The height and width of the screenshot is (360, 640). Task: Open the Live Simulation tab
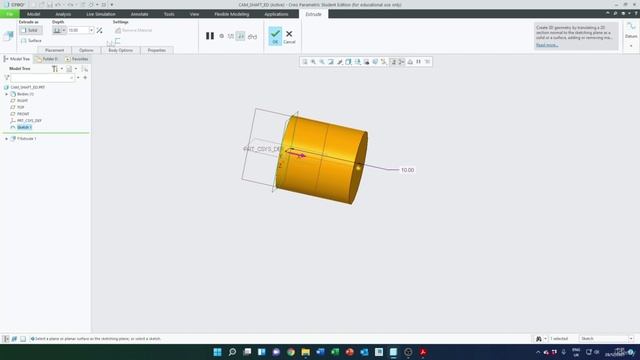tap(101, 14)
